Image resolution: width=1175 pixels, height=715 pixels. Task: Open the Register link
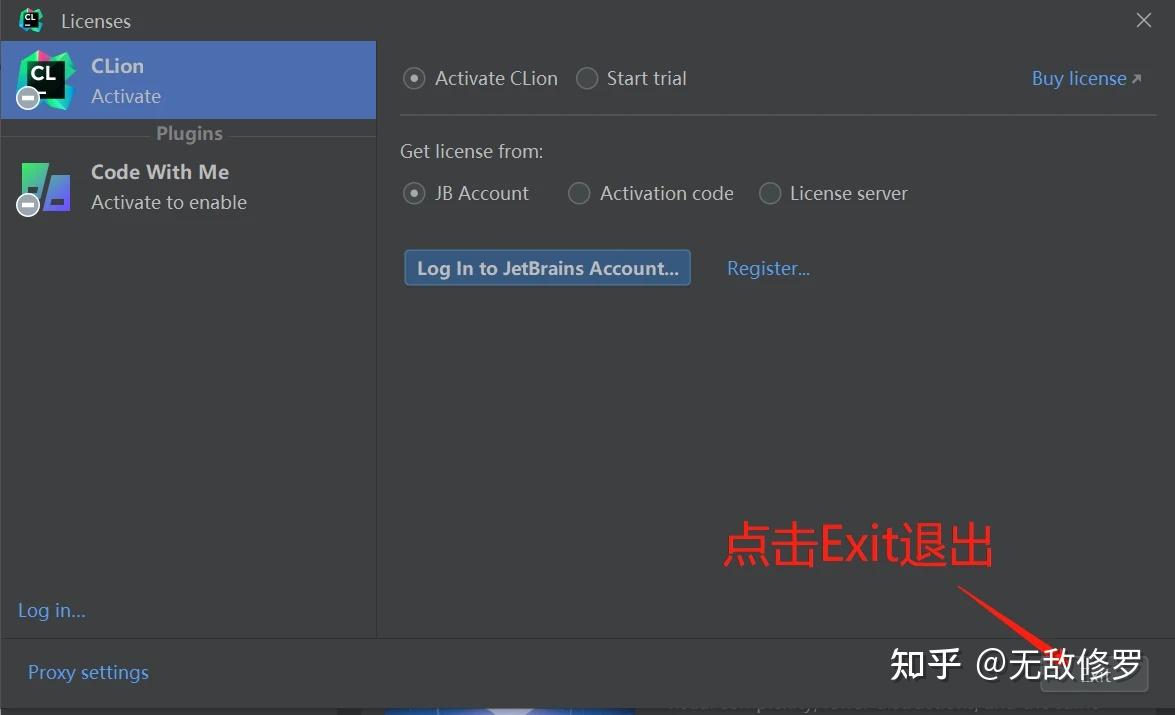click(x=768, y=267)
